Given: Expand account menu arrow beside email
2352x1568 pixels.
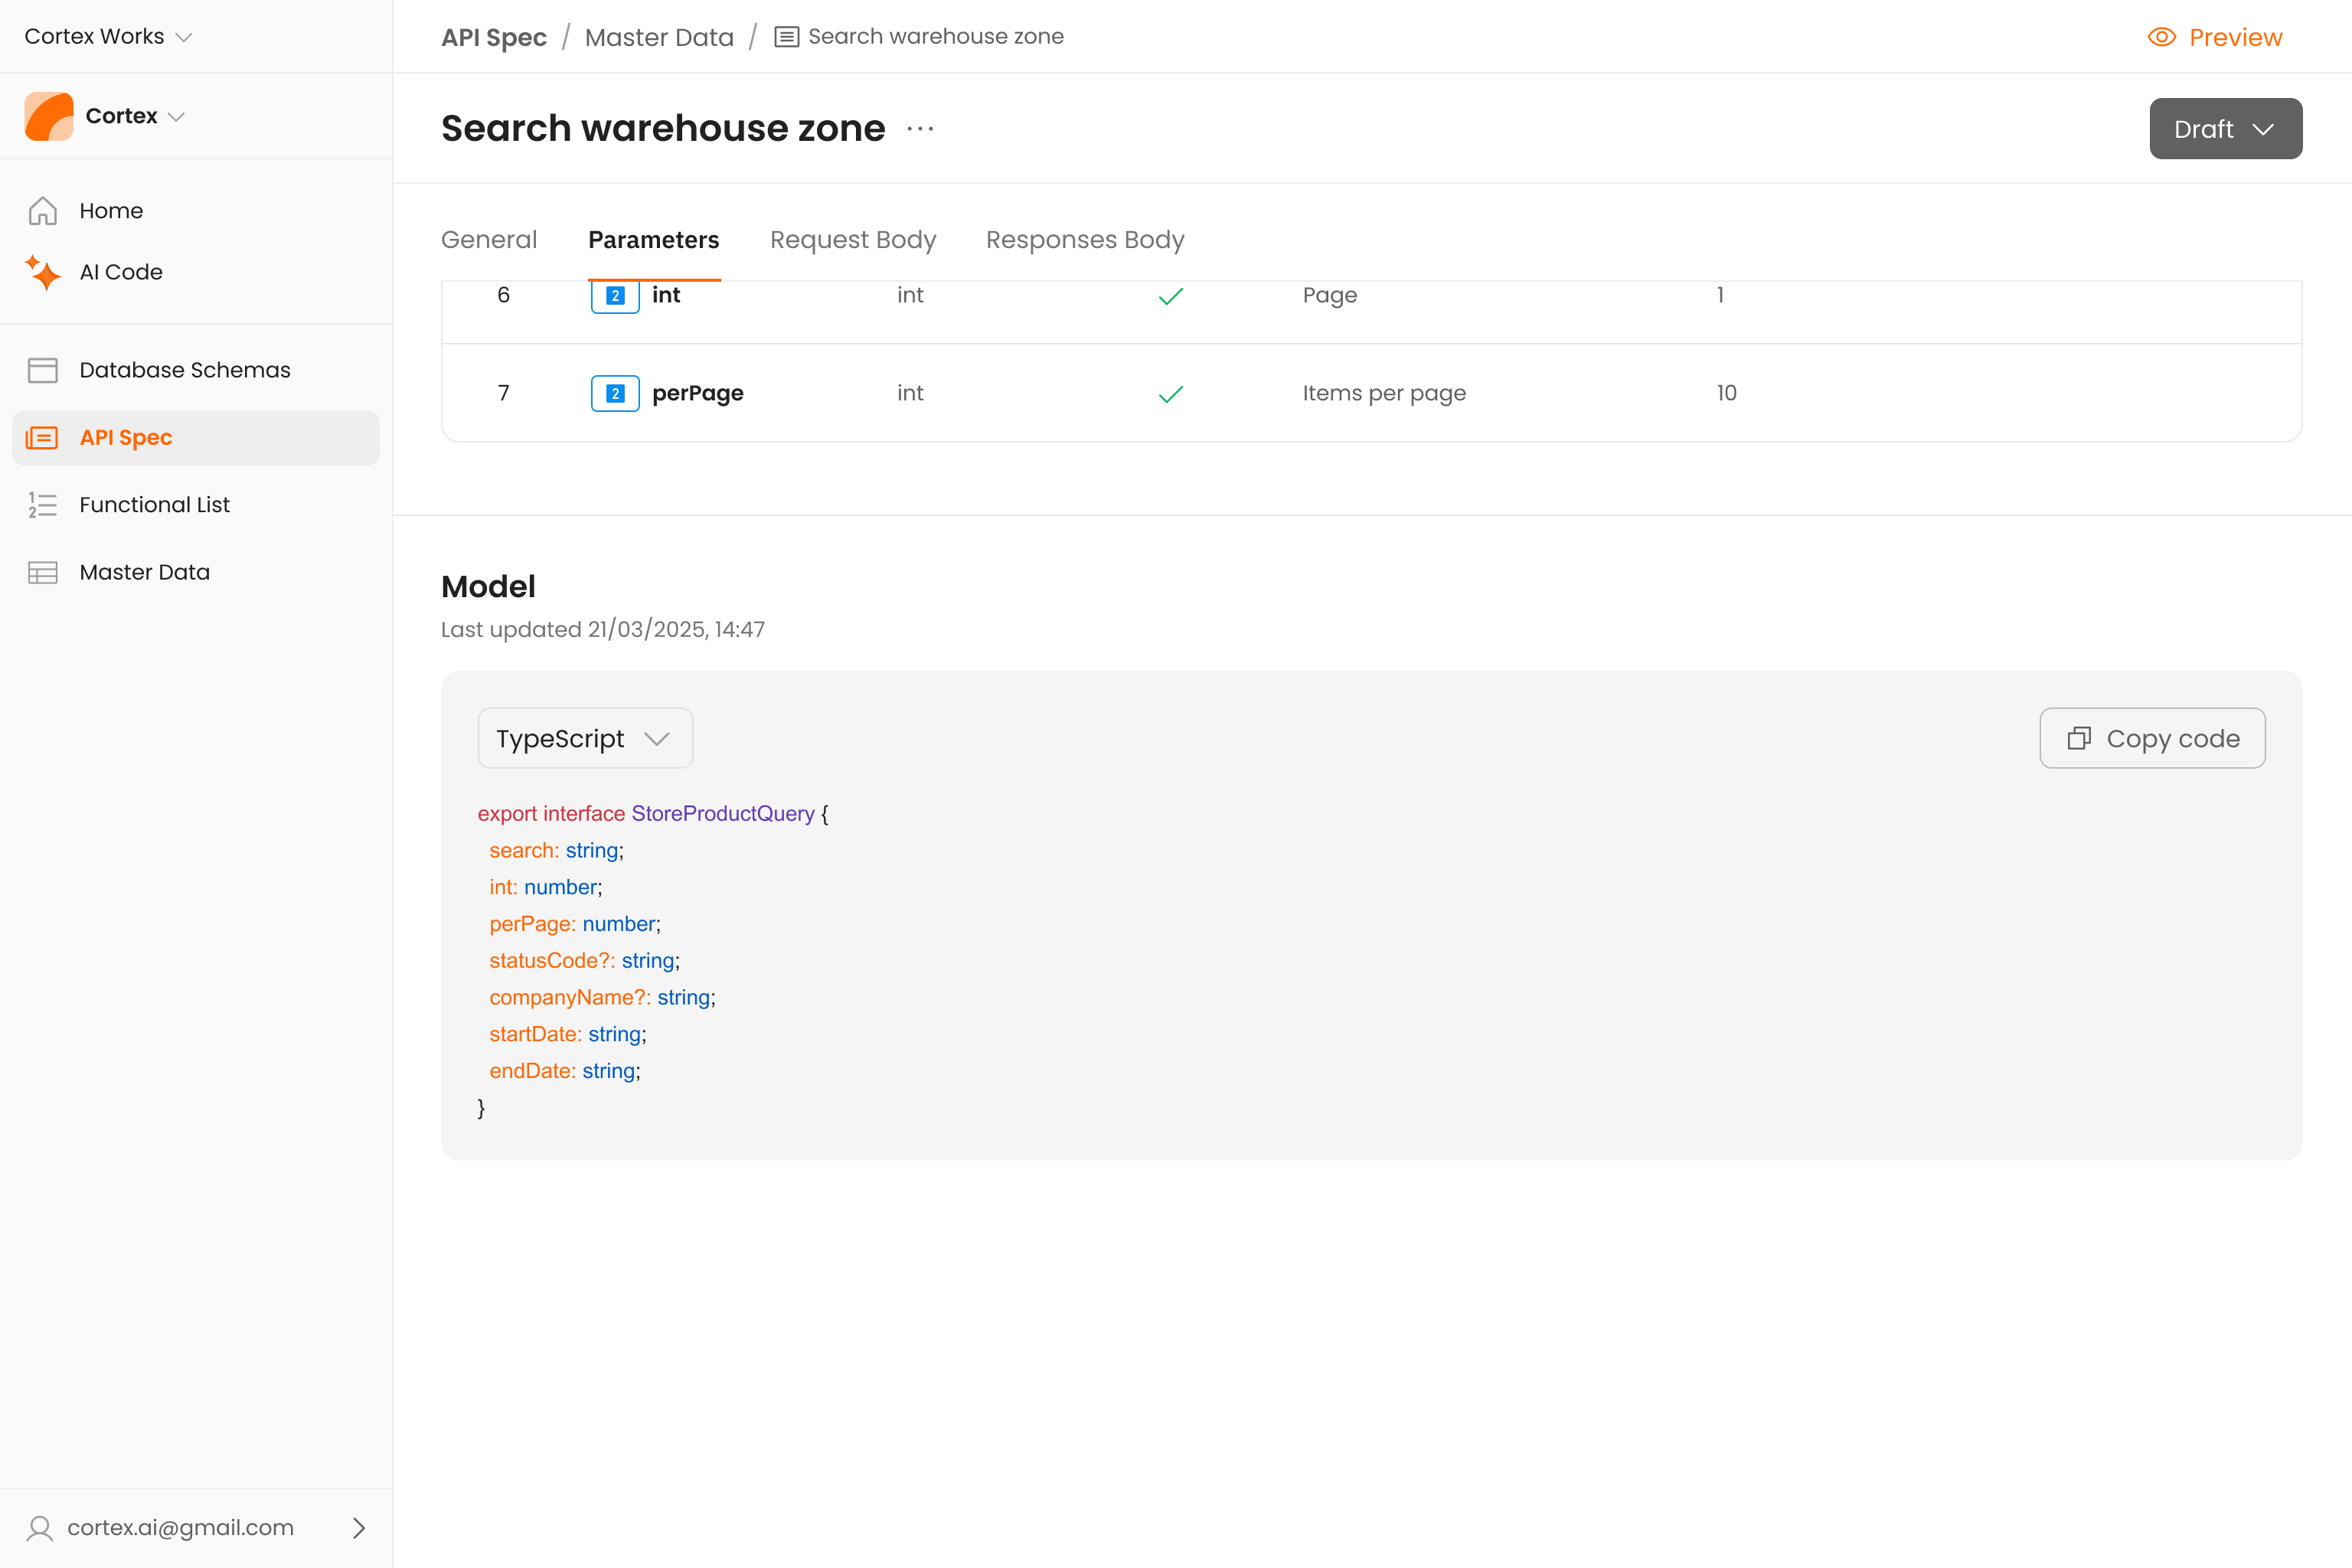Looking at the screenshot, I should [x=359, y=1527].
